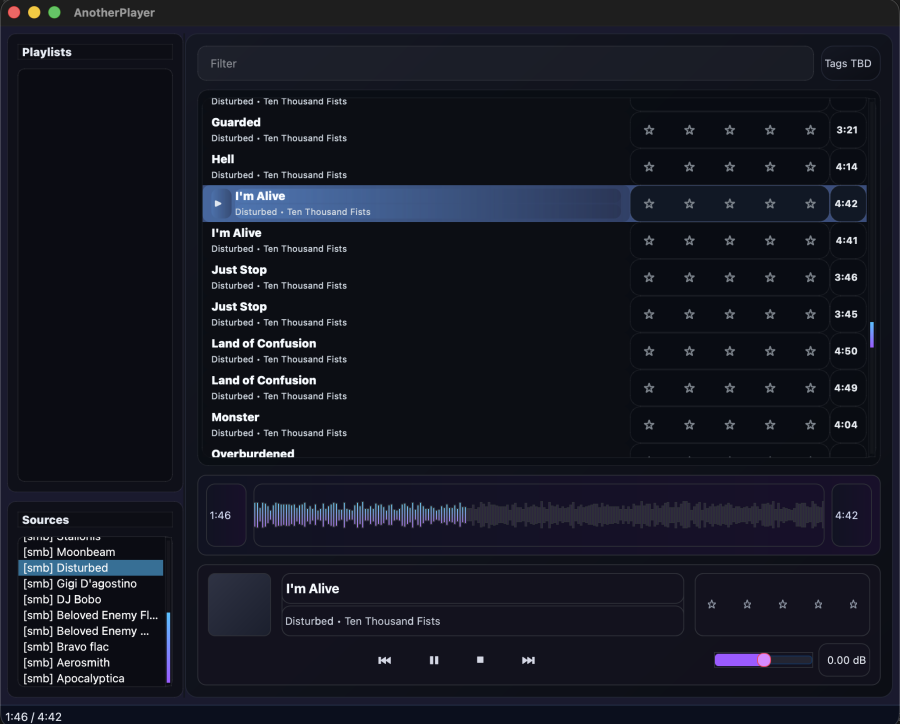
Task: Click the 3:21 duration of Guarded
Action: click(x=847, y=130)
